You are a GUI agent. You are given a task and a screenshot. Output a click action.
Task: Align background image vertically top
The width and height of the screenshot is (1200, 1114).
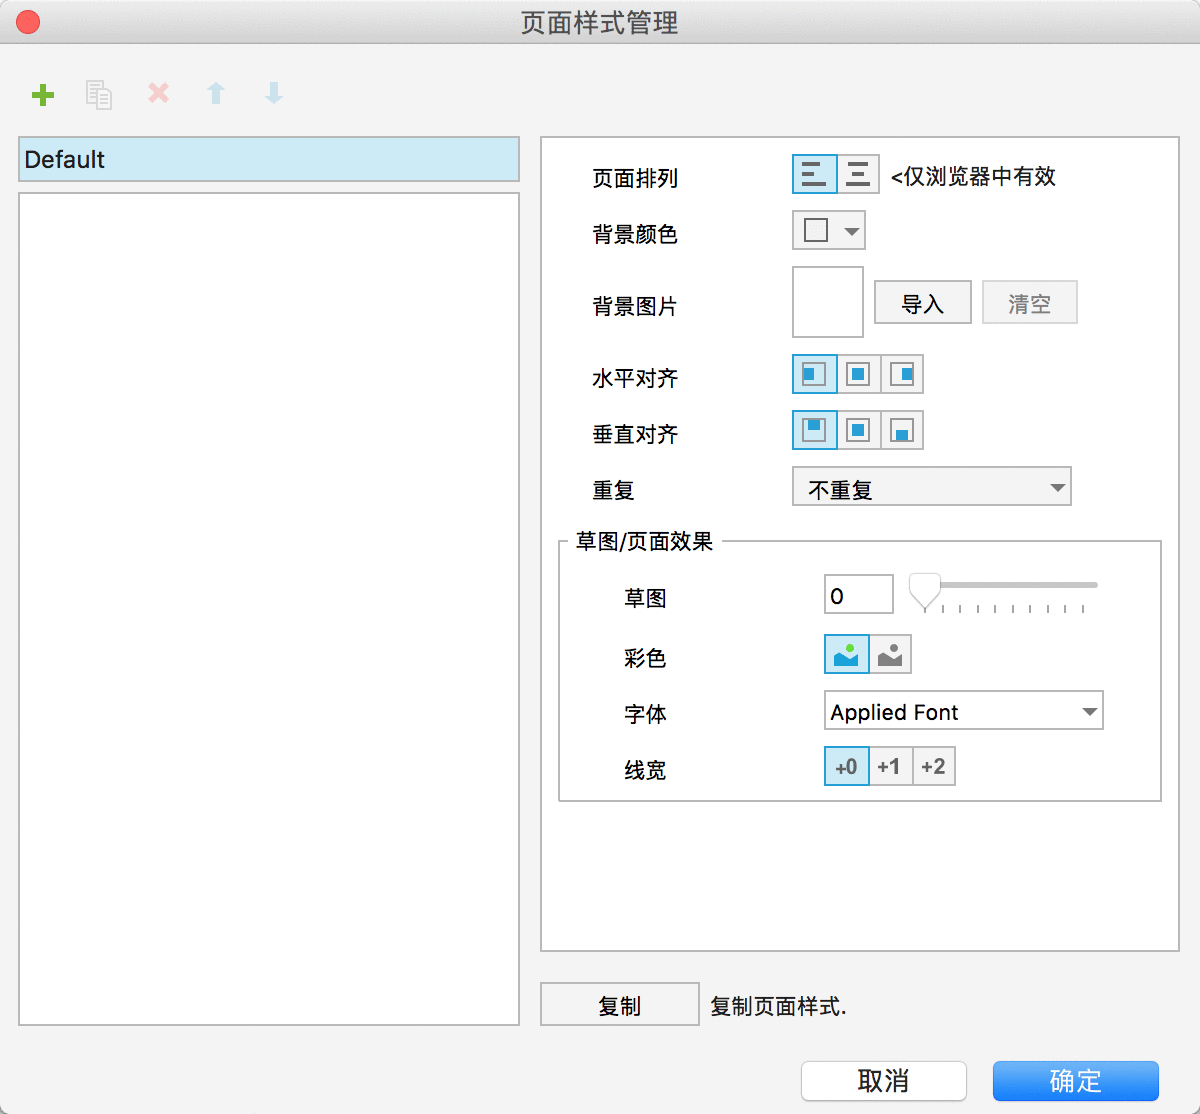pyautogui.click(x=814, y=430)
